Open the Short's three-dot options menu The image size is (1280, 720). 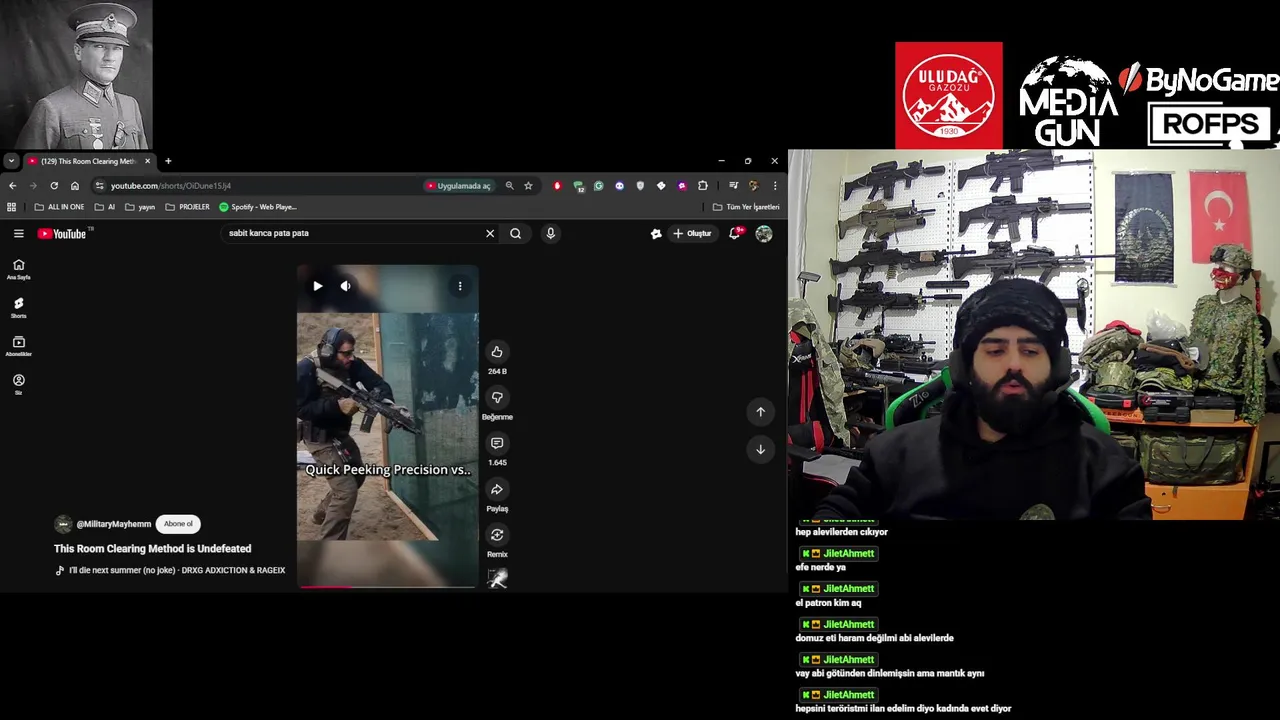click(460, 286)
